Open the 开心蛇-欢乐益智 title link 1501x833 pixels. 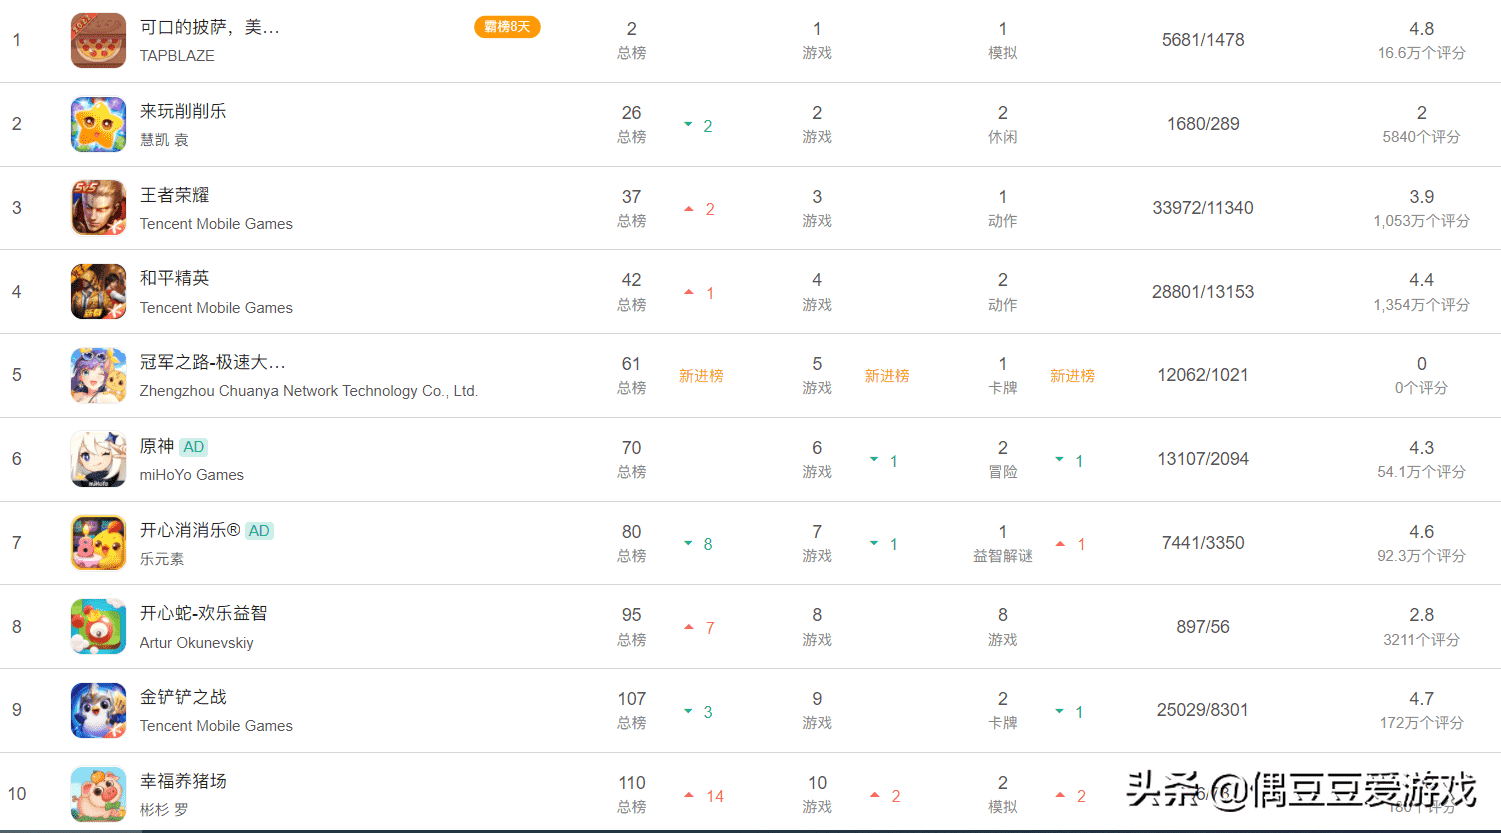pos(204,613)
